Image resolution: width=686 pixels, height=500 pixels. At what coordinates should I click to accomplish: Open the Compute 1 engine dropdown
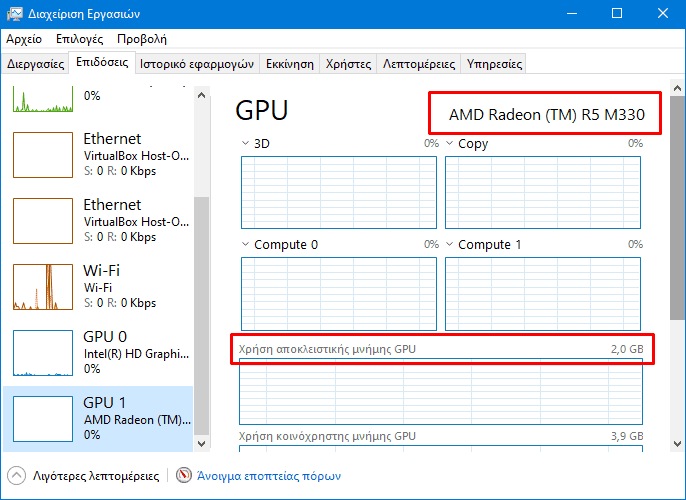[x=449, y=244]
